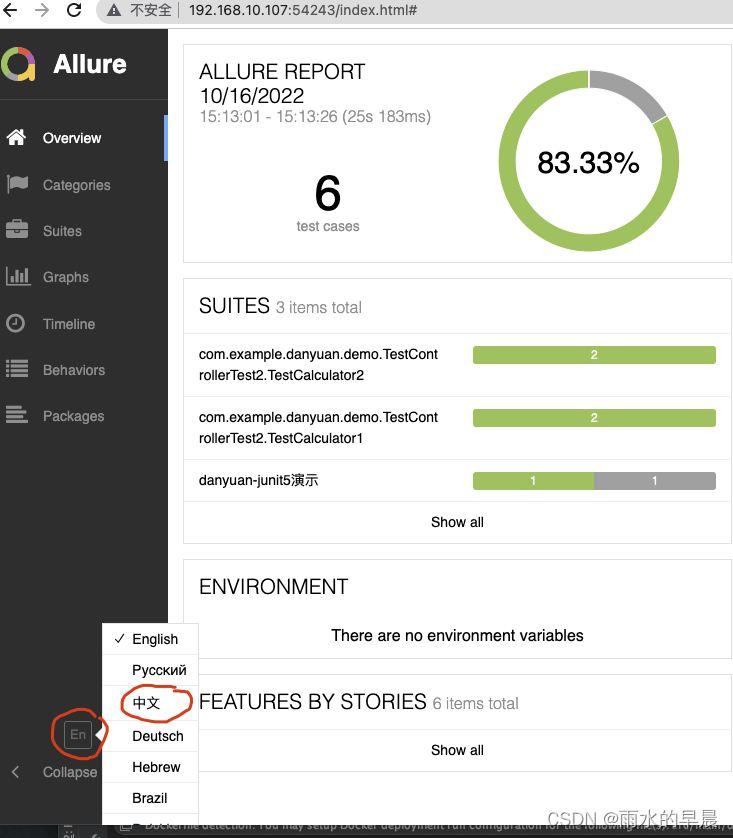Reload the page with refresh icon
The image size is (733, 838).
click(x=74, y=10)
